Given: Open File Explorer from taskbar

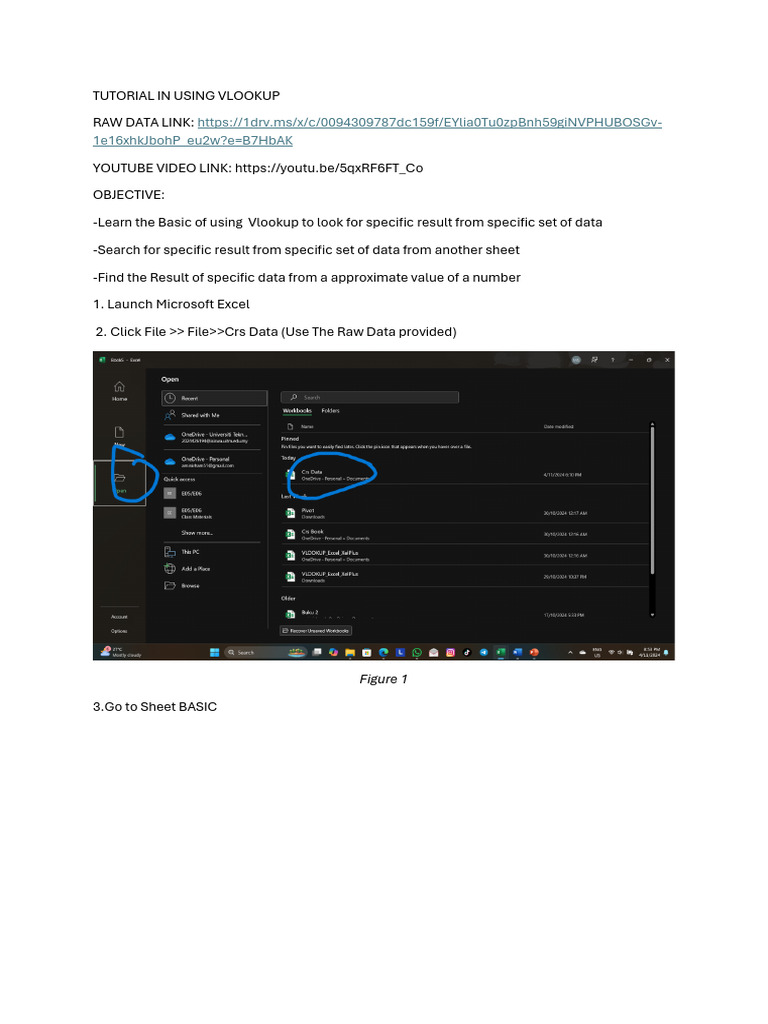Looking at the screenshot, I should [350, 652].
